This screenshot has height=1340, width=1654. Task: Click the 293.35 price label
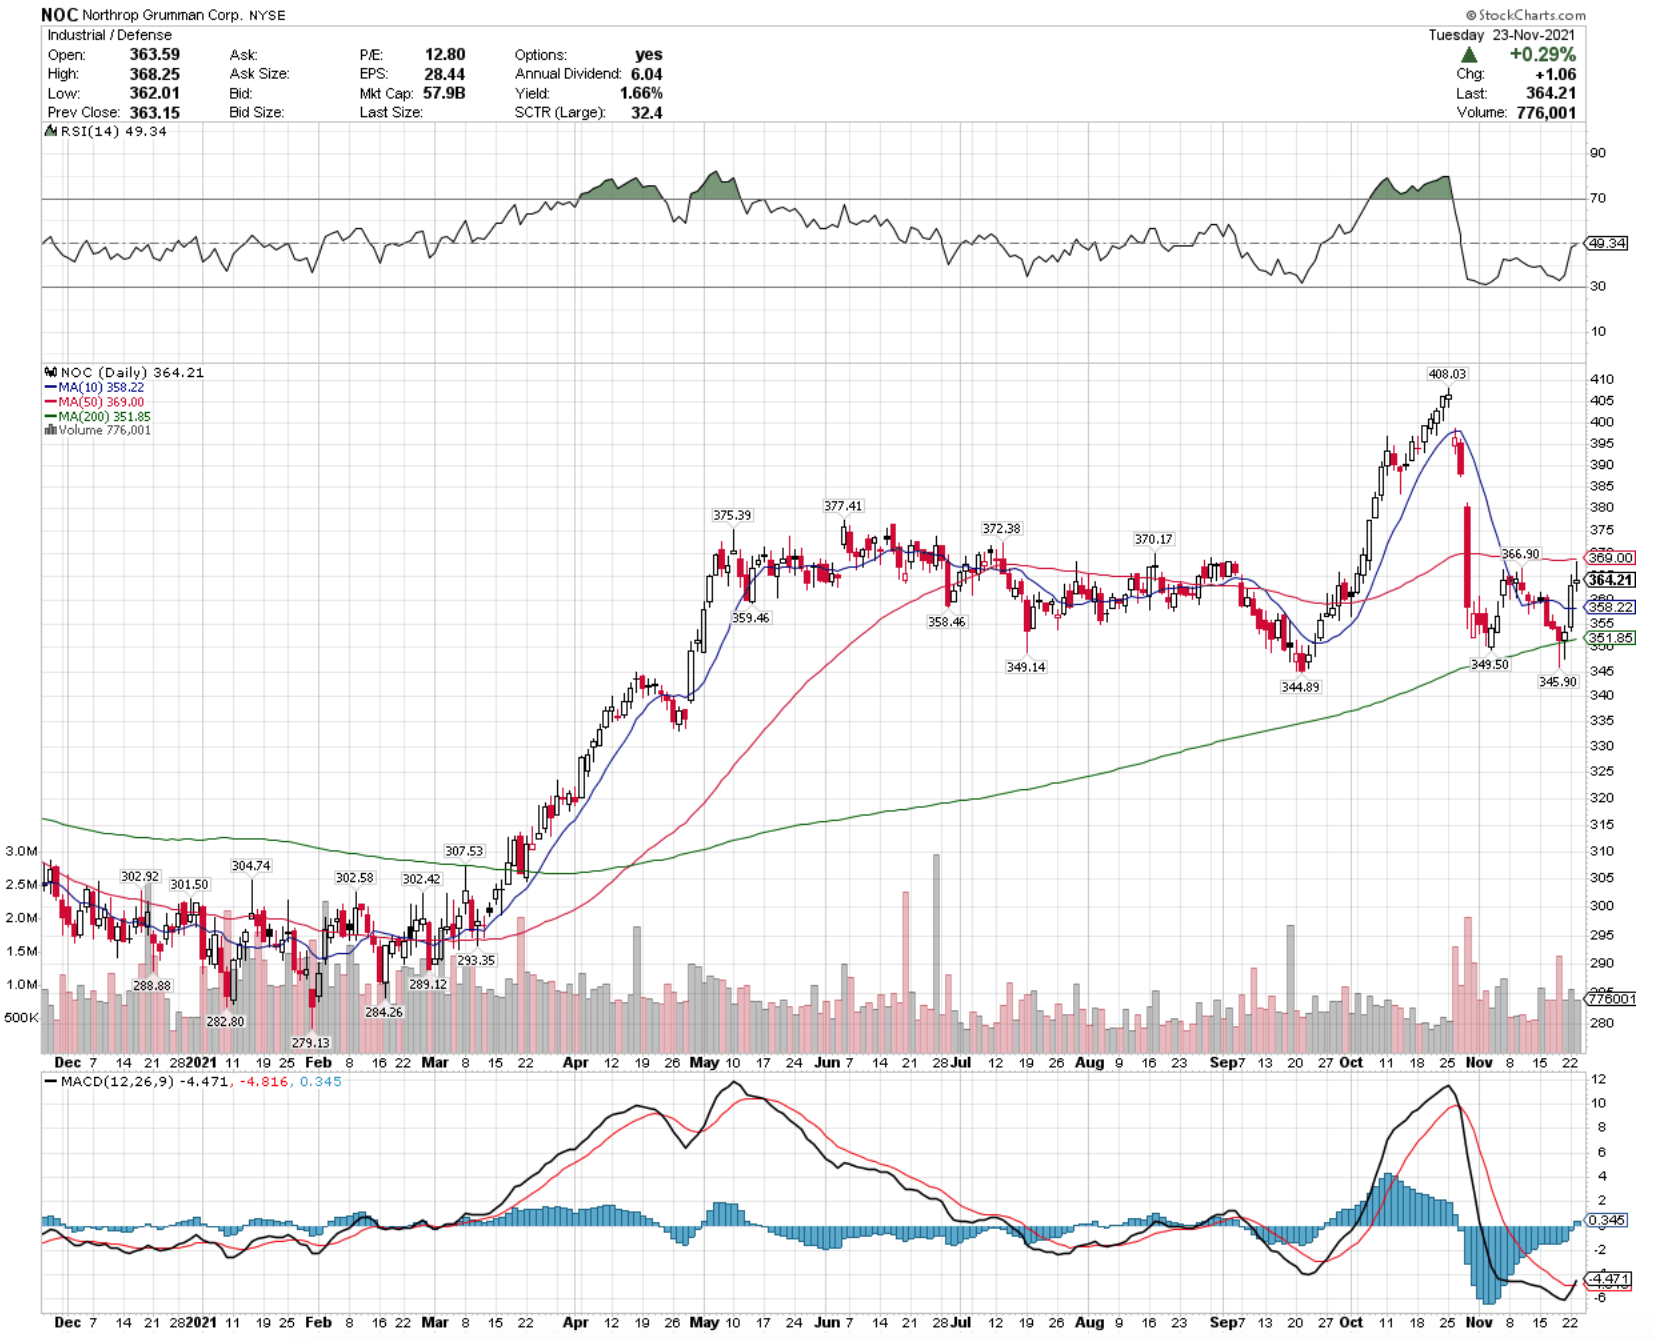point(476,960)
